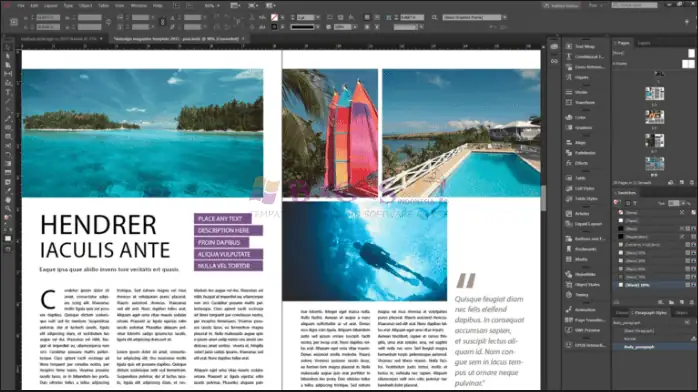Toggle the constrain proportions chain icon
This screenshot has height=392, width=698.
162,22
